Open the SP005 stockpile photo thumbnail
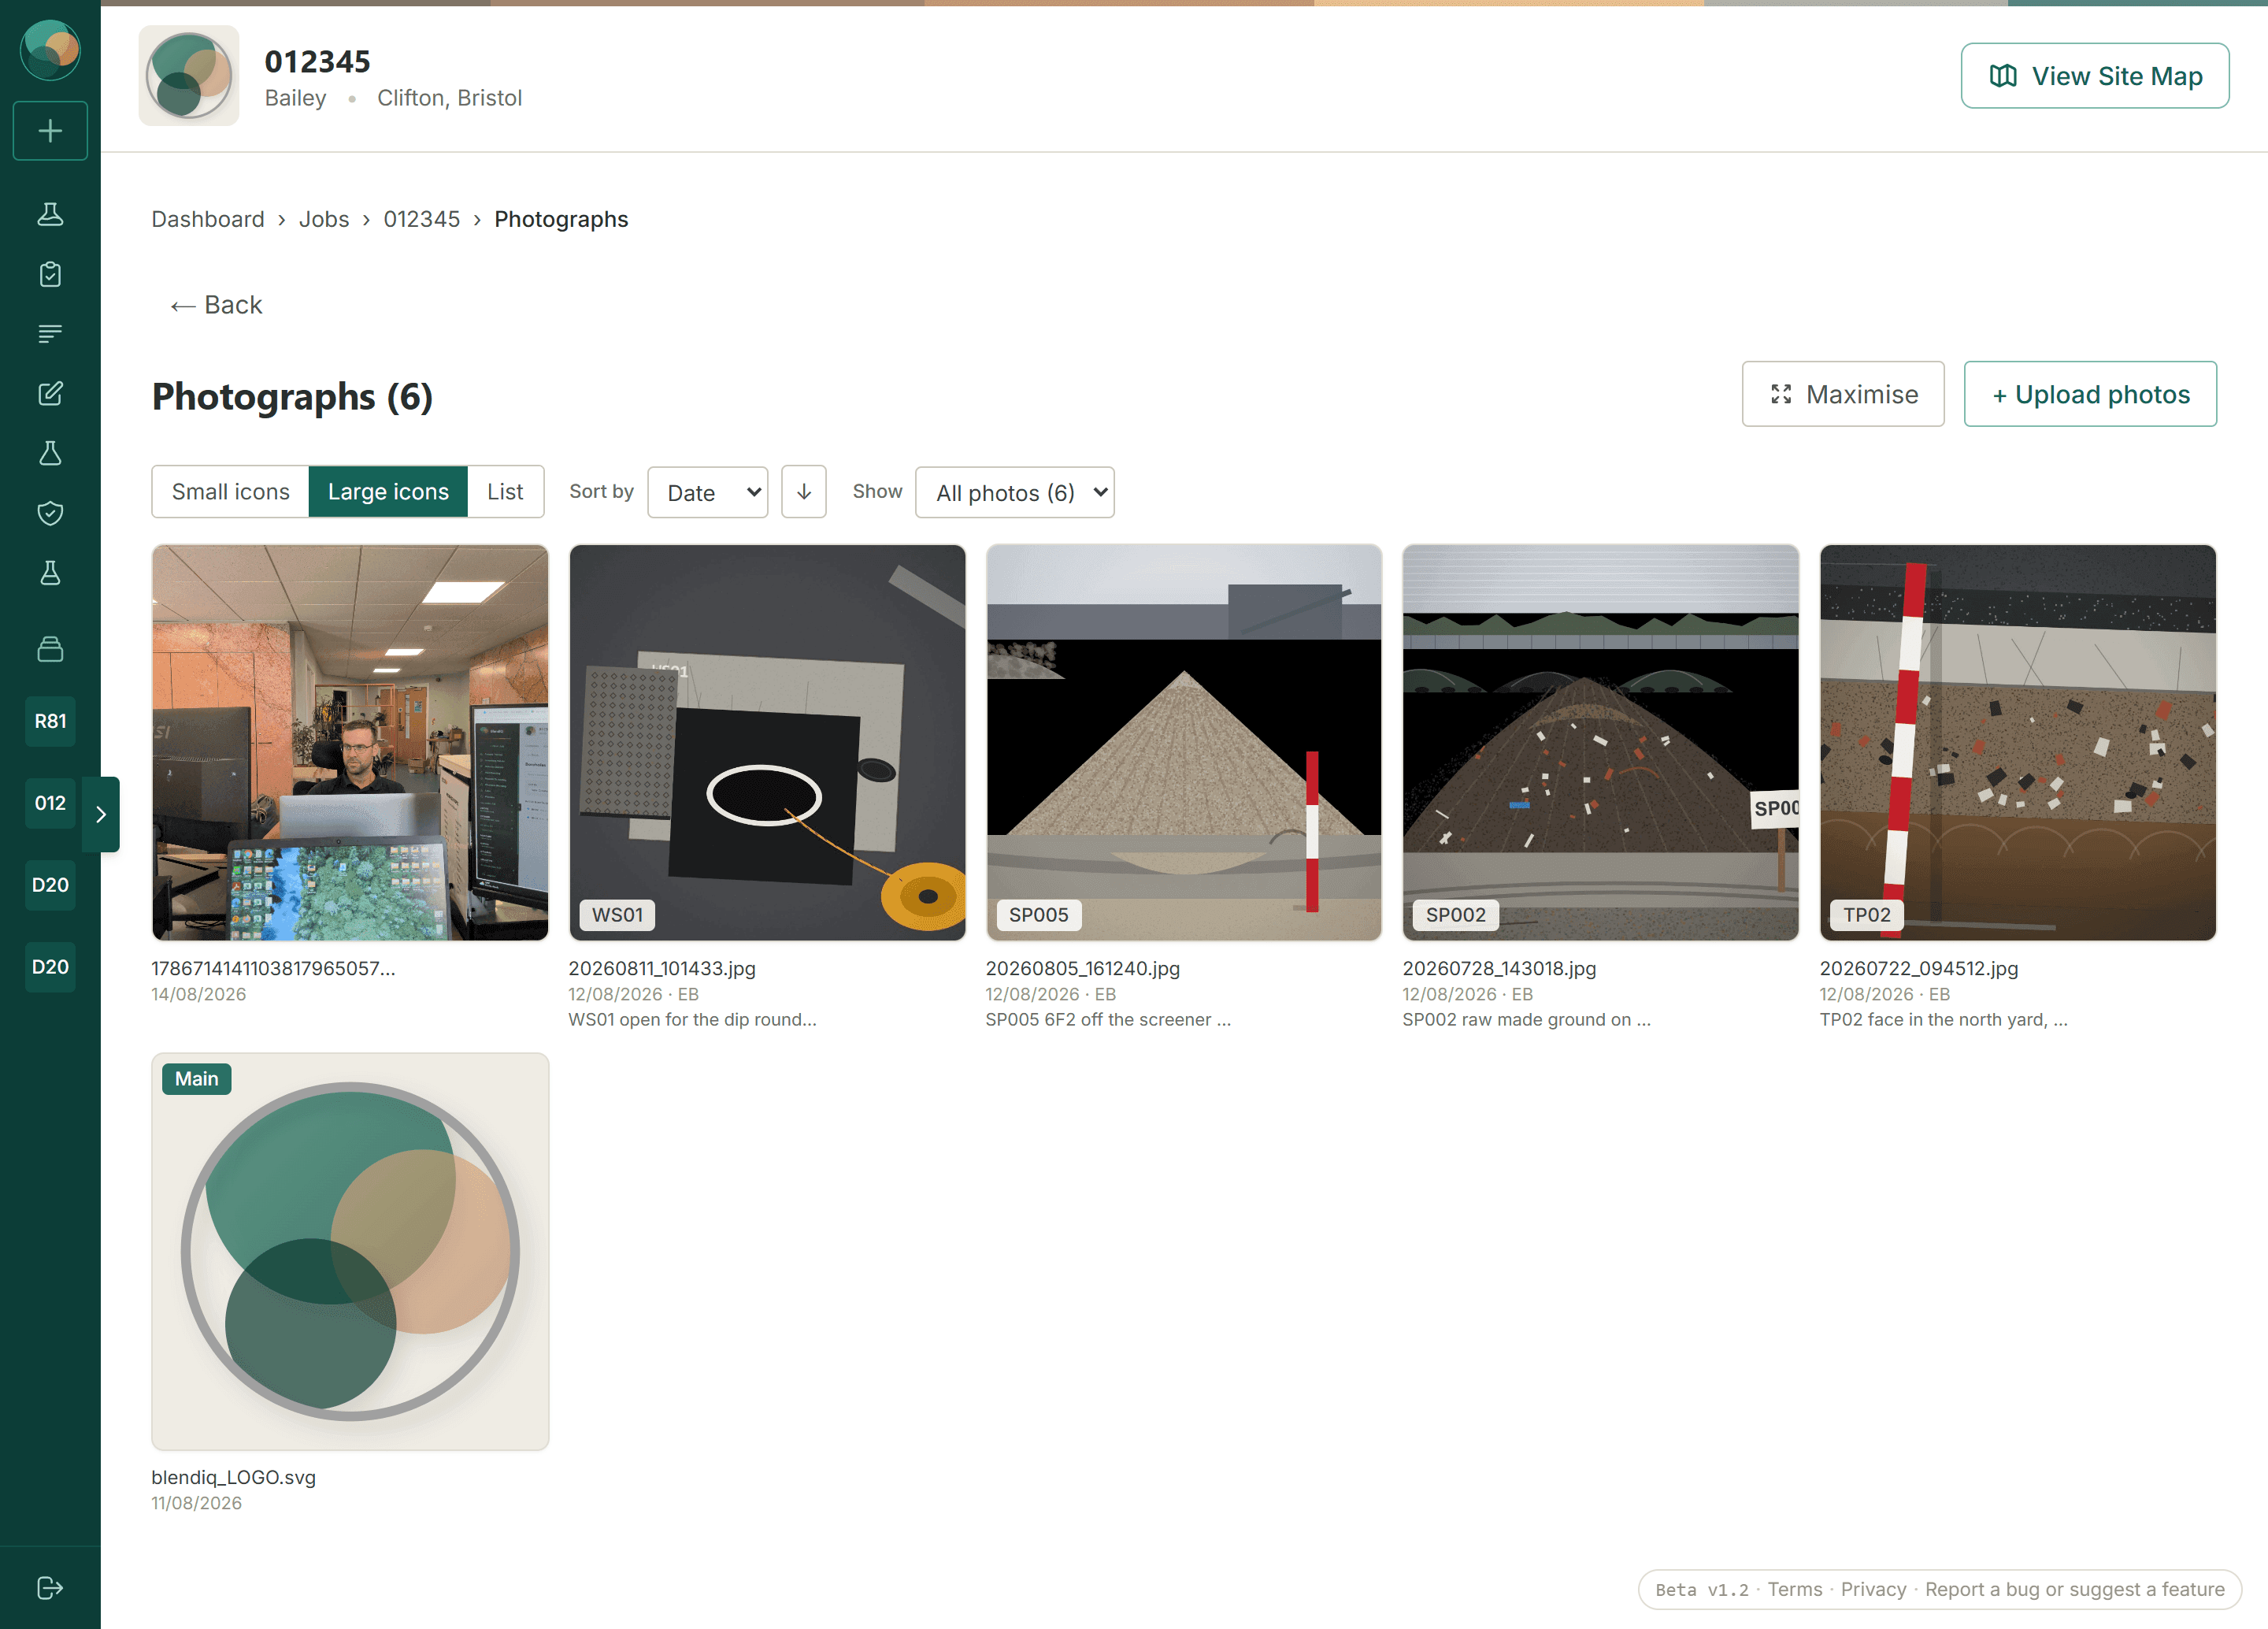 [1184, 743]
